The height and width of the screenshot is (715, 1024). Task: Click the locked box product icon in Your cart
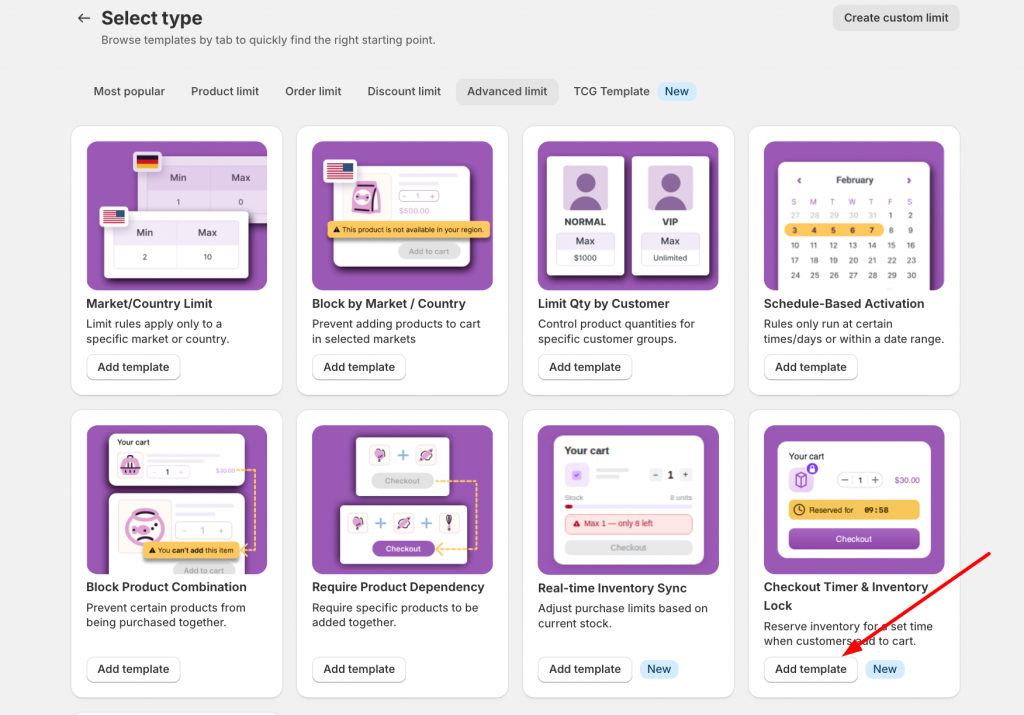(802, 479)
